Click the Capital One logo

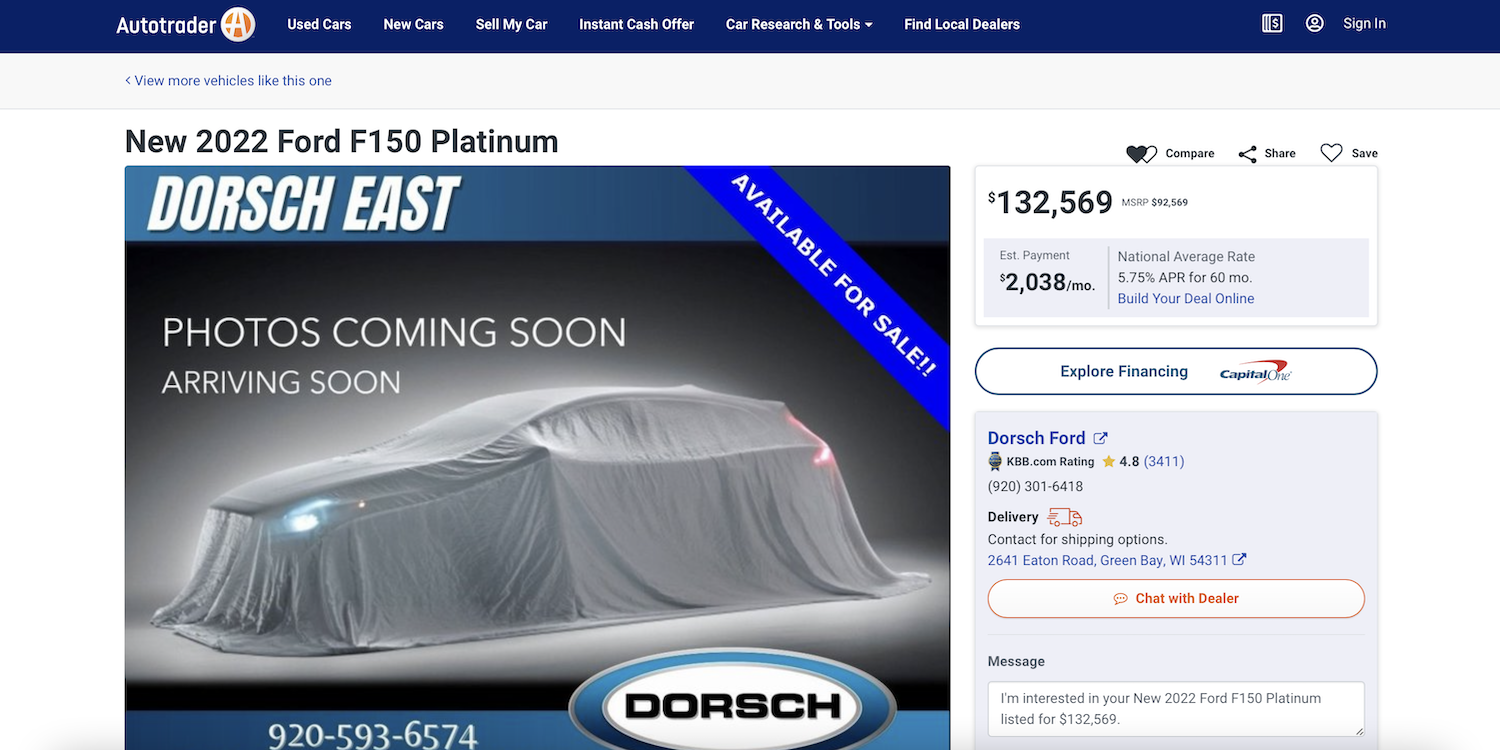(x=1256, y=371)
